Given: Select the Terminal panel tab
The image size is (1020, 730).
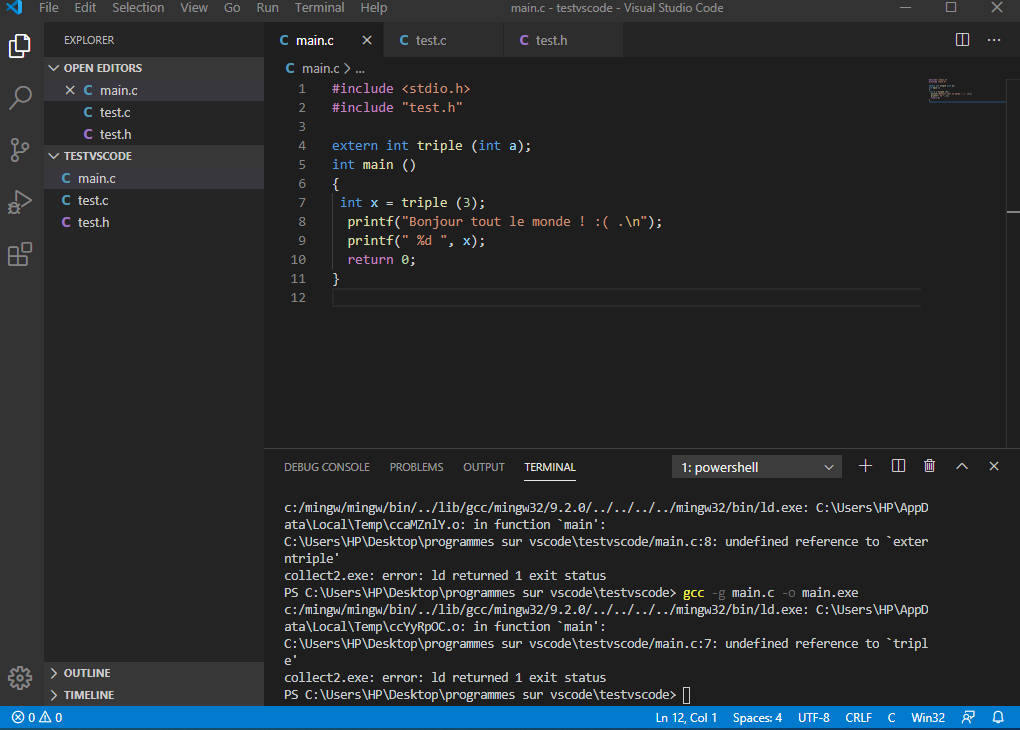Looking at the screenshot, I should point(550,467).
